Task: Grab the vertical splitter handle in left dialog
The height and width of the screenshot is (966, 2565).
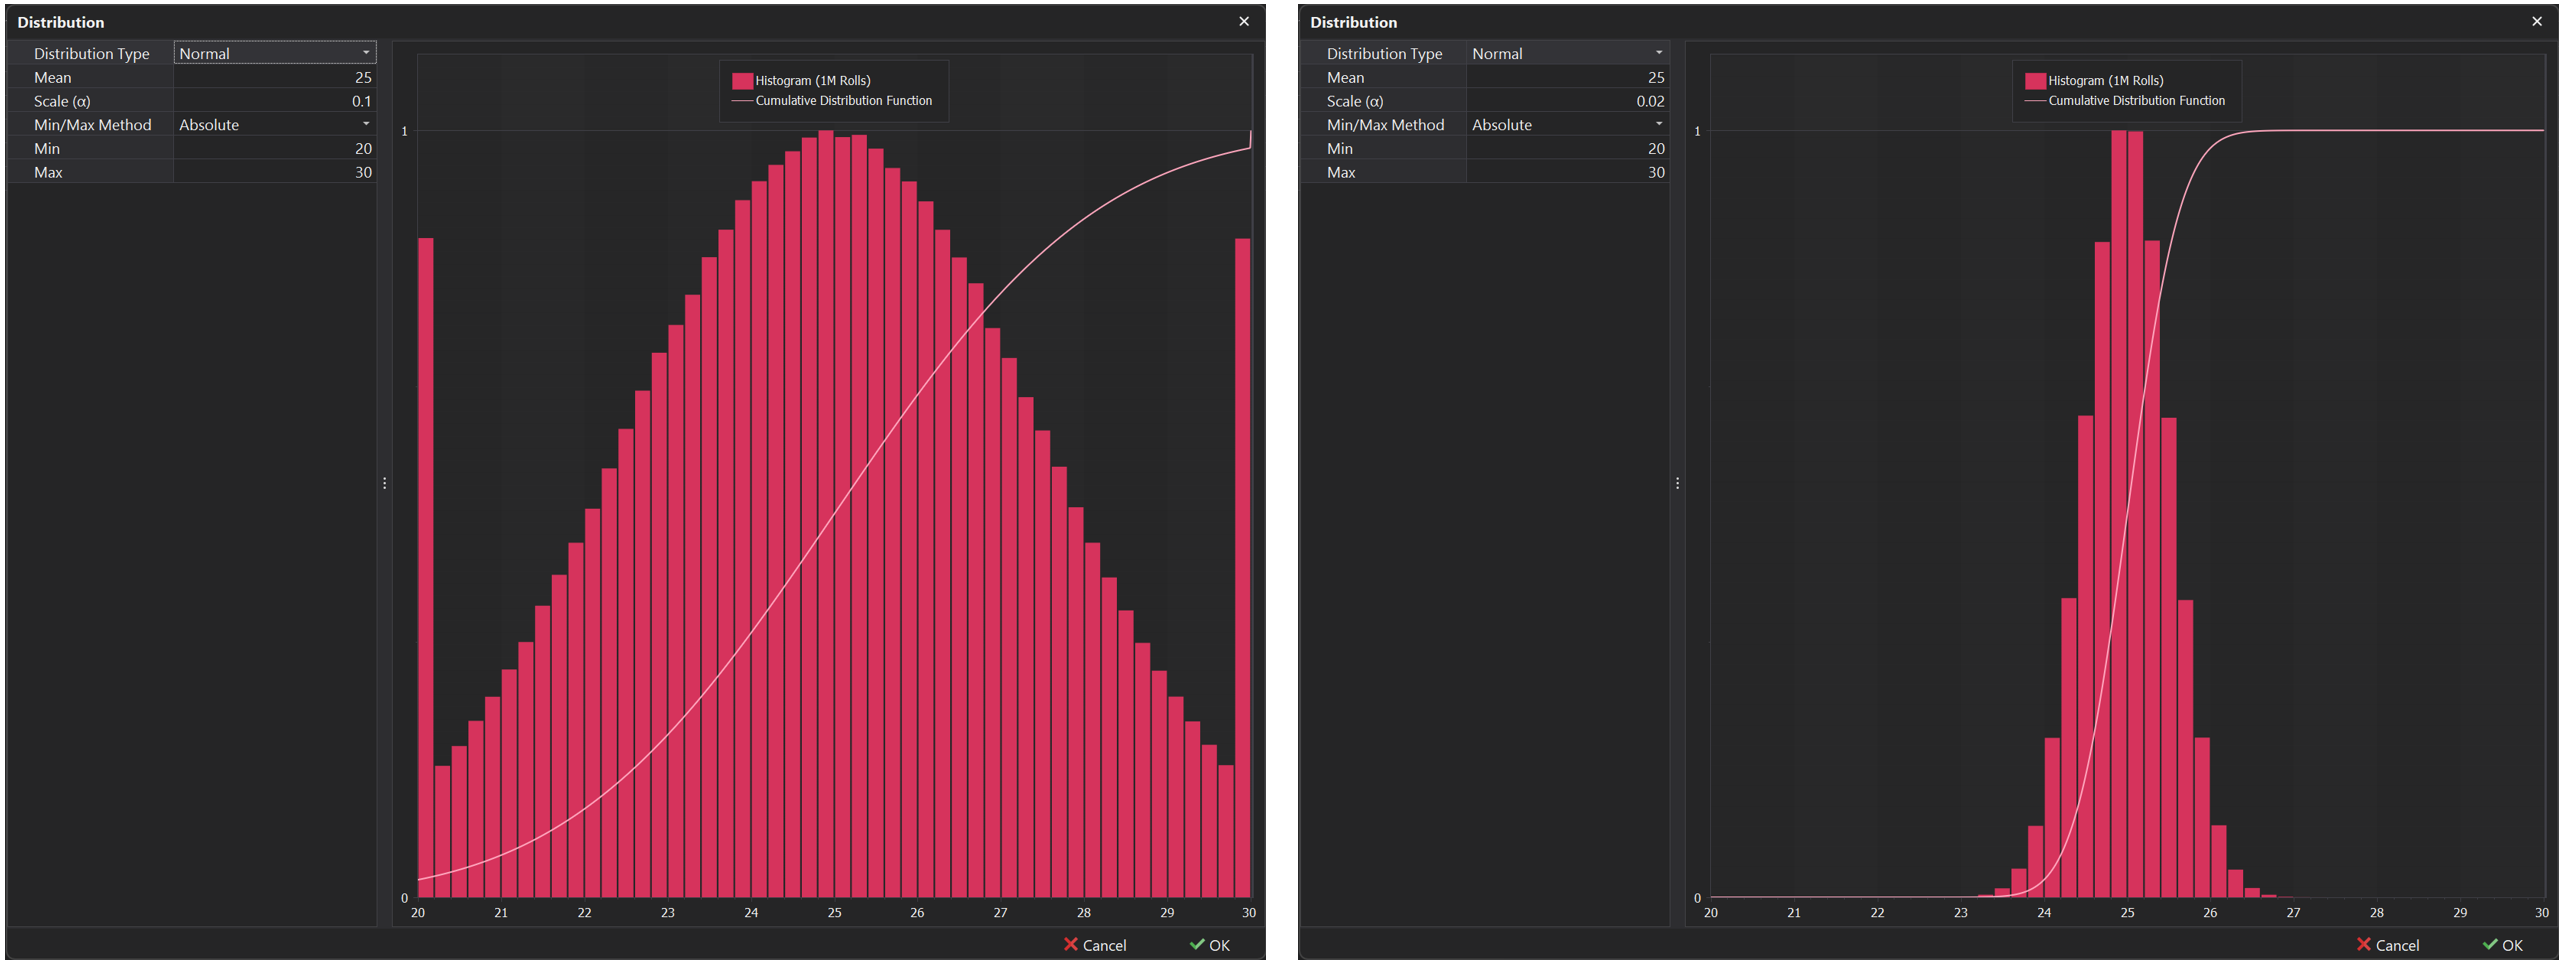Action: click(385, 483)
